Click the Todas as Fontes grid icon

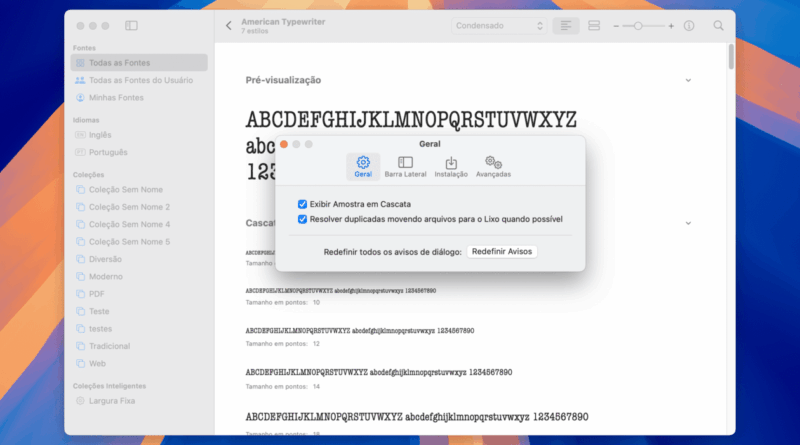click(80, 63)
